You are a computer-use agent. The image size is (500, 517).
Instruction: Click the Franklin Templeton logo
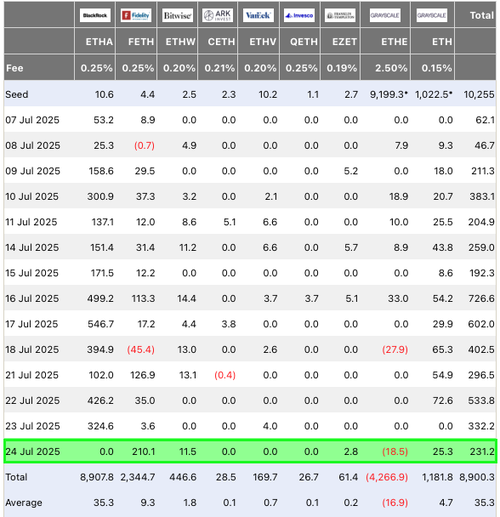click(340, 15)
